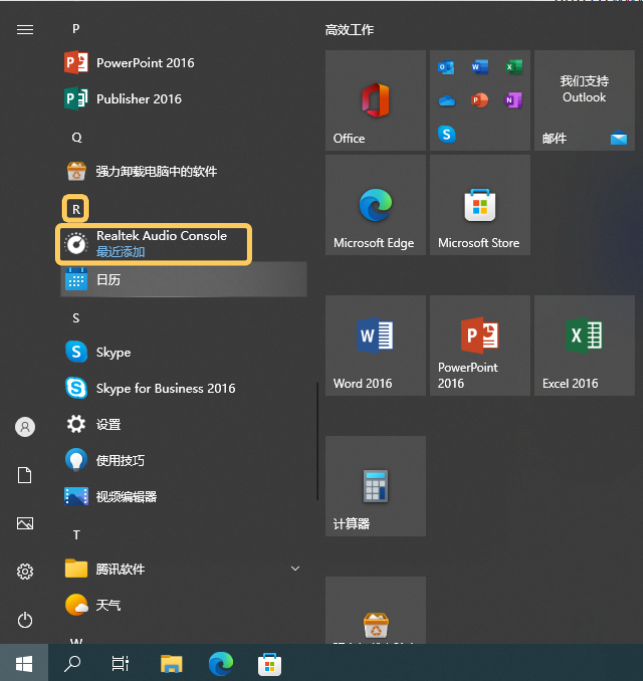Launch Microsoft Edge from the taskbar
Screen dimensions: 643x681
coord(221,663)
